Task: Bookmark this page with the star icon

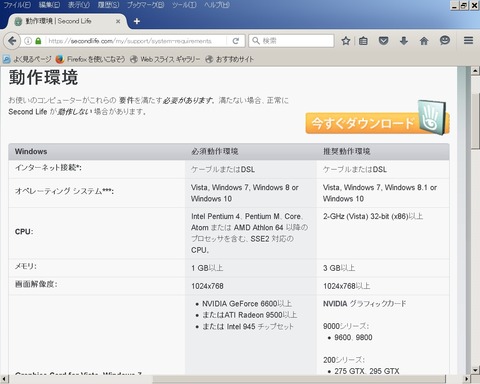Action: click(346, 41)
